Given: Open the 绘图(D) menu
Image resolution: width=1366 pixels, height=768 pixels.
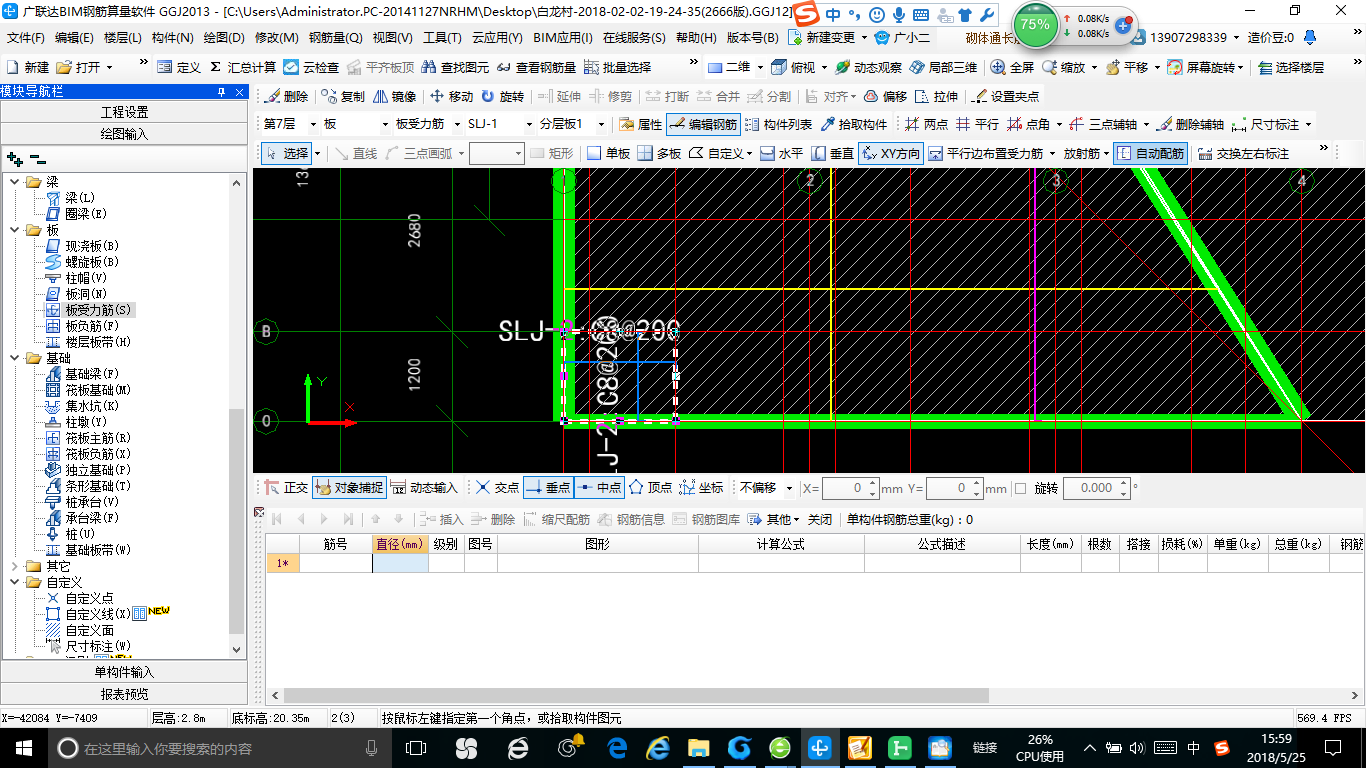Looking at the screenshot, I should coord(224,38).
